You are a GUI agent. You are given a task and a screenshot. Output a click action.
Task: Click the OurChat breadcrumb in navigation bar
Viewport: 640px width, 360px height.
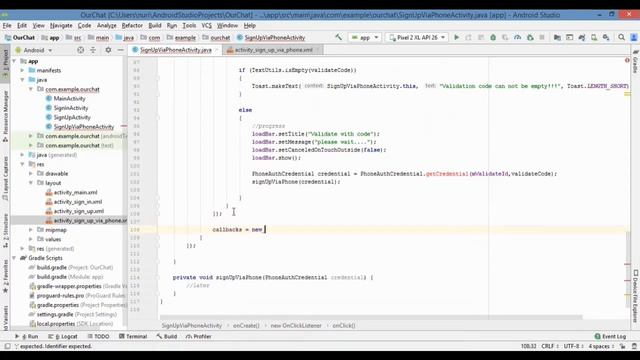pos(20,37)
